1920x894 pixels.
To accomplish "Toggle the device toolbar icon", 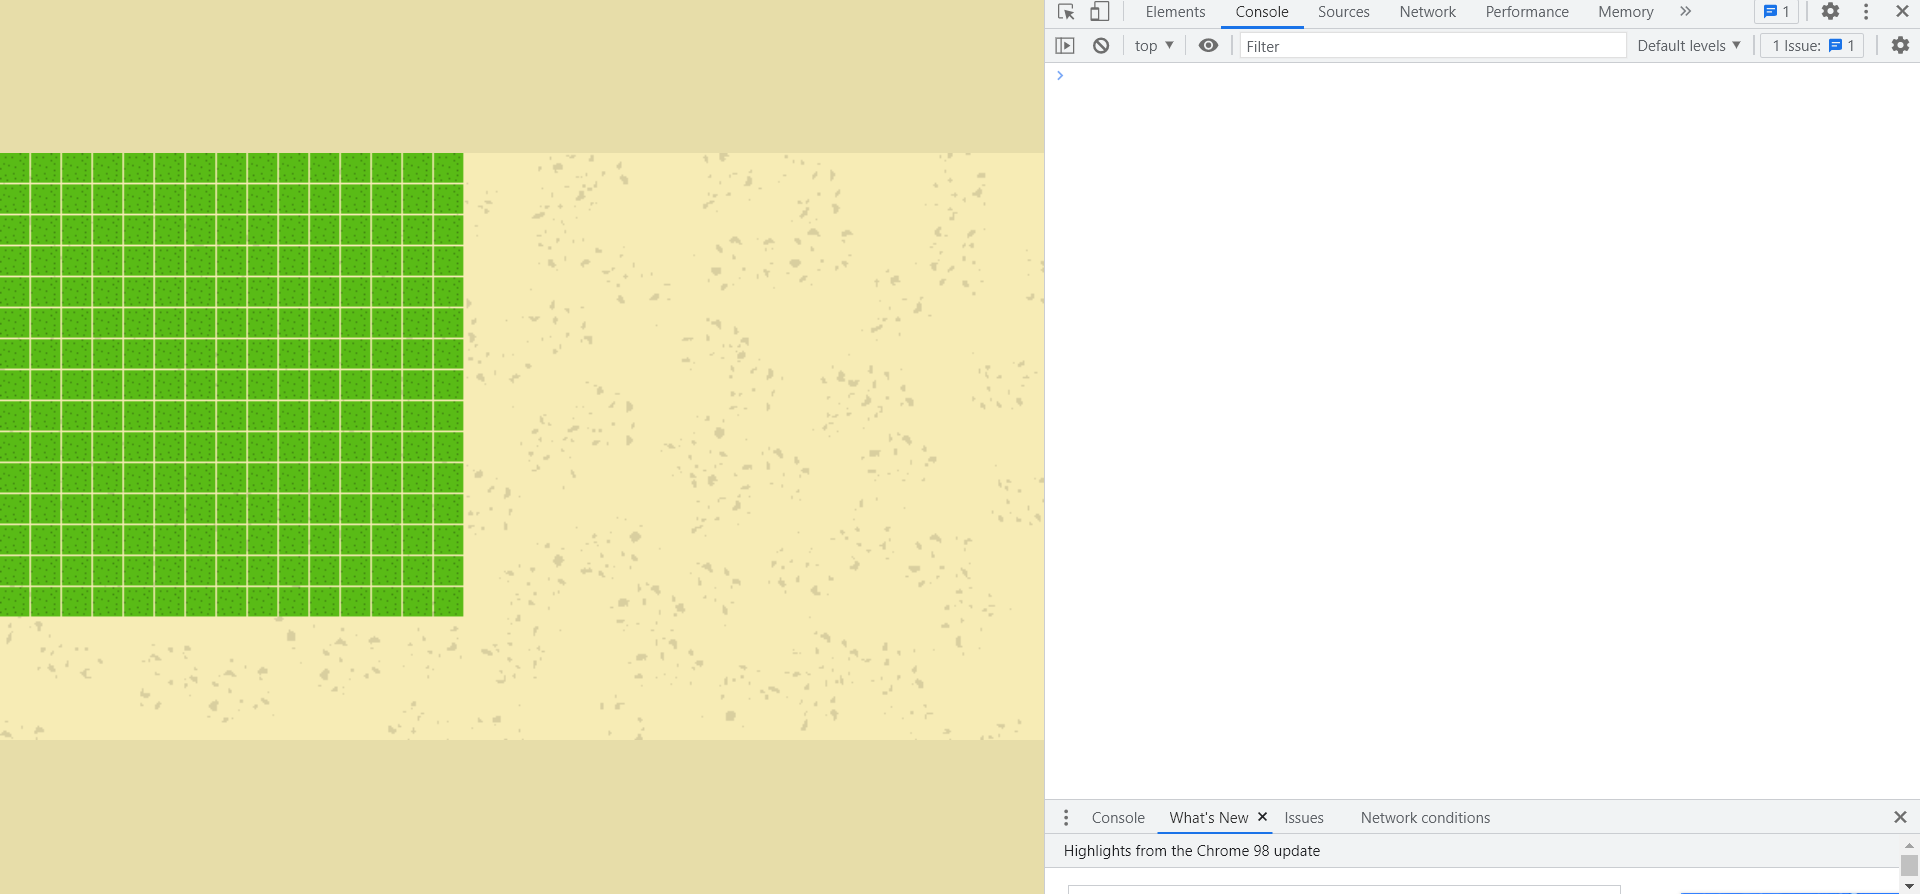I will (x=1099, y=12).
